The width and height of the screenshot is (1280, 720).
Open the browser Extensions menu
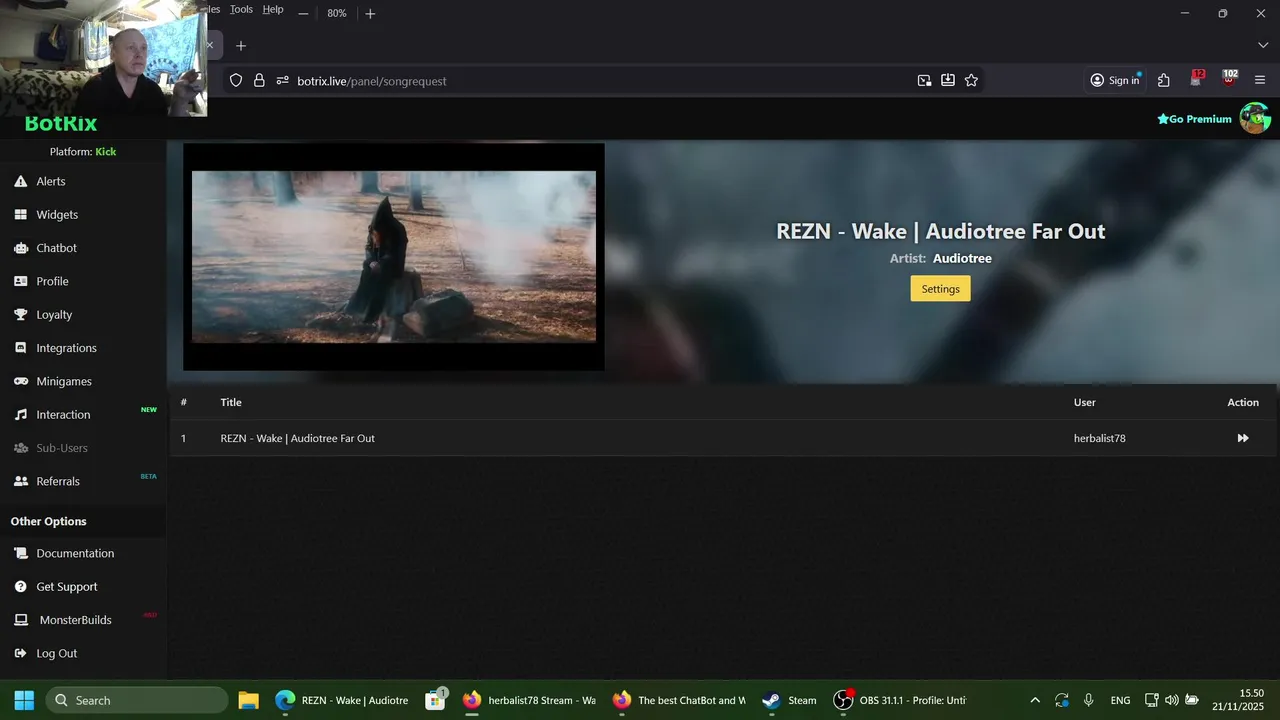click(x=1164, y=81)
